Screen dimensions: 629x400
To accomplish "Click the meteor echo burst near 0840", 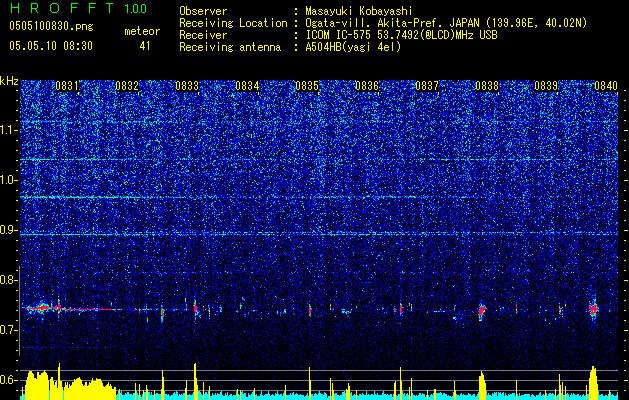I will coord(594,309).
